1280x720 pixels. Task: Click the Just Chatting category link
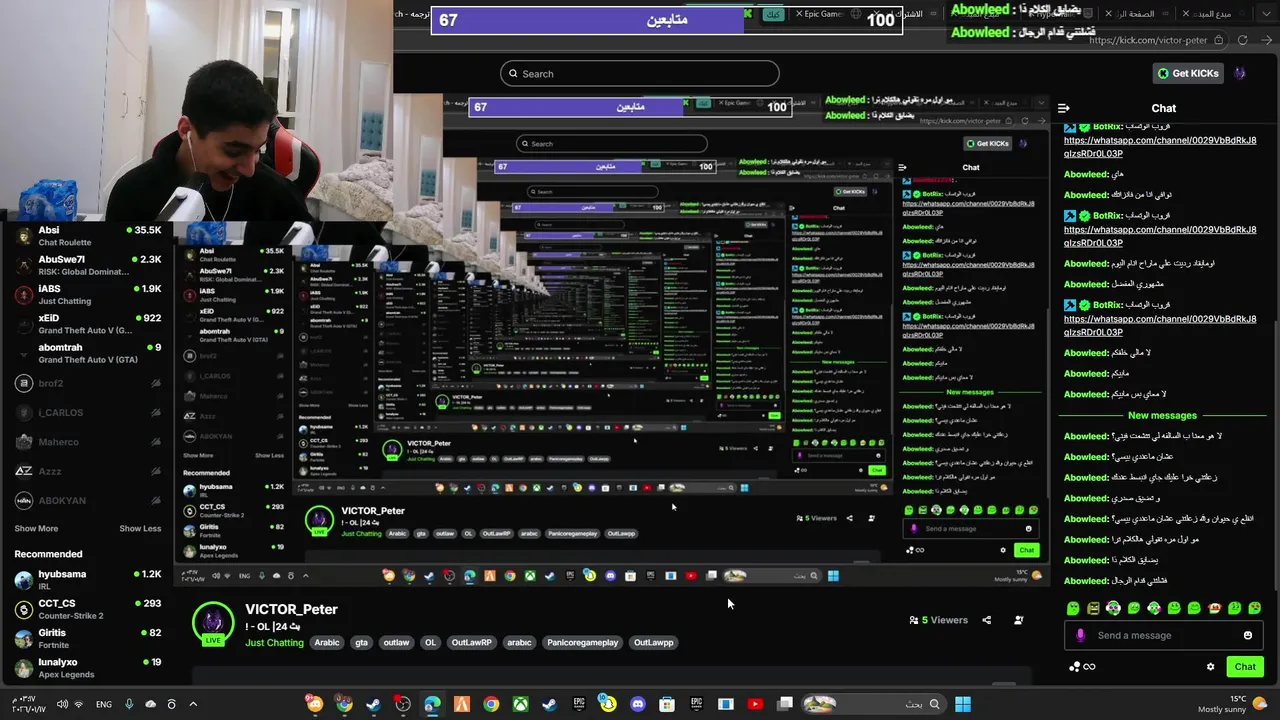pyautogui.click(x=274, y=642)
